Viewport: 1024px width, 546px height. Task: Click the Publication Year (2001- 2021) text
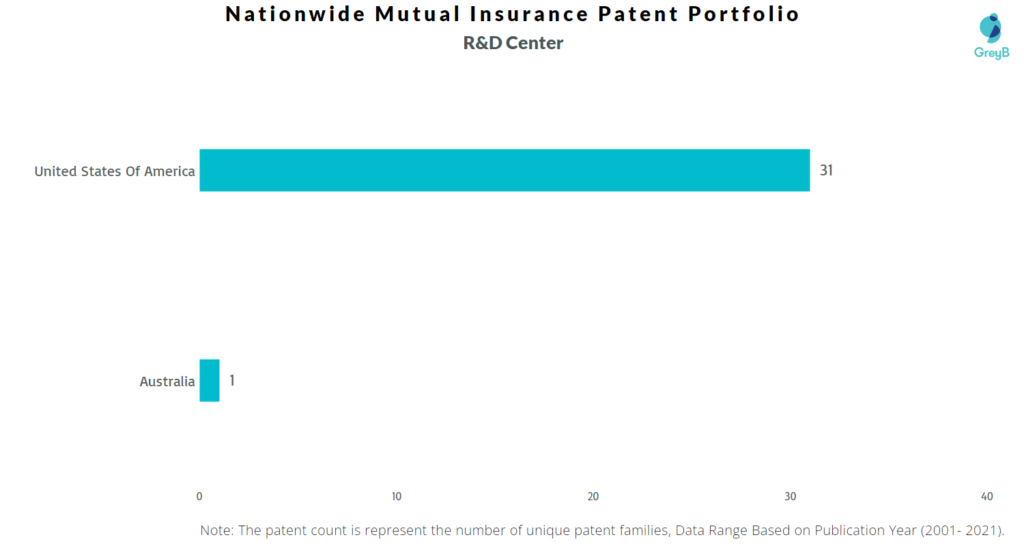pyautogui.click(x=909, y=530)
